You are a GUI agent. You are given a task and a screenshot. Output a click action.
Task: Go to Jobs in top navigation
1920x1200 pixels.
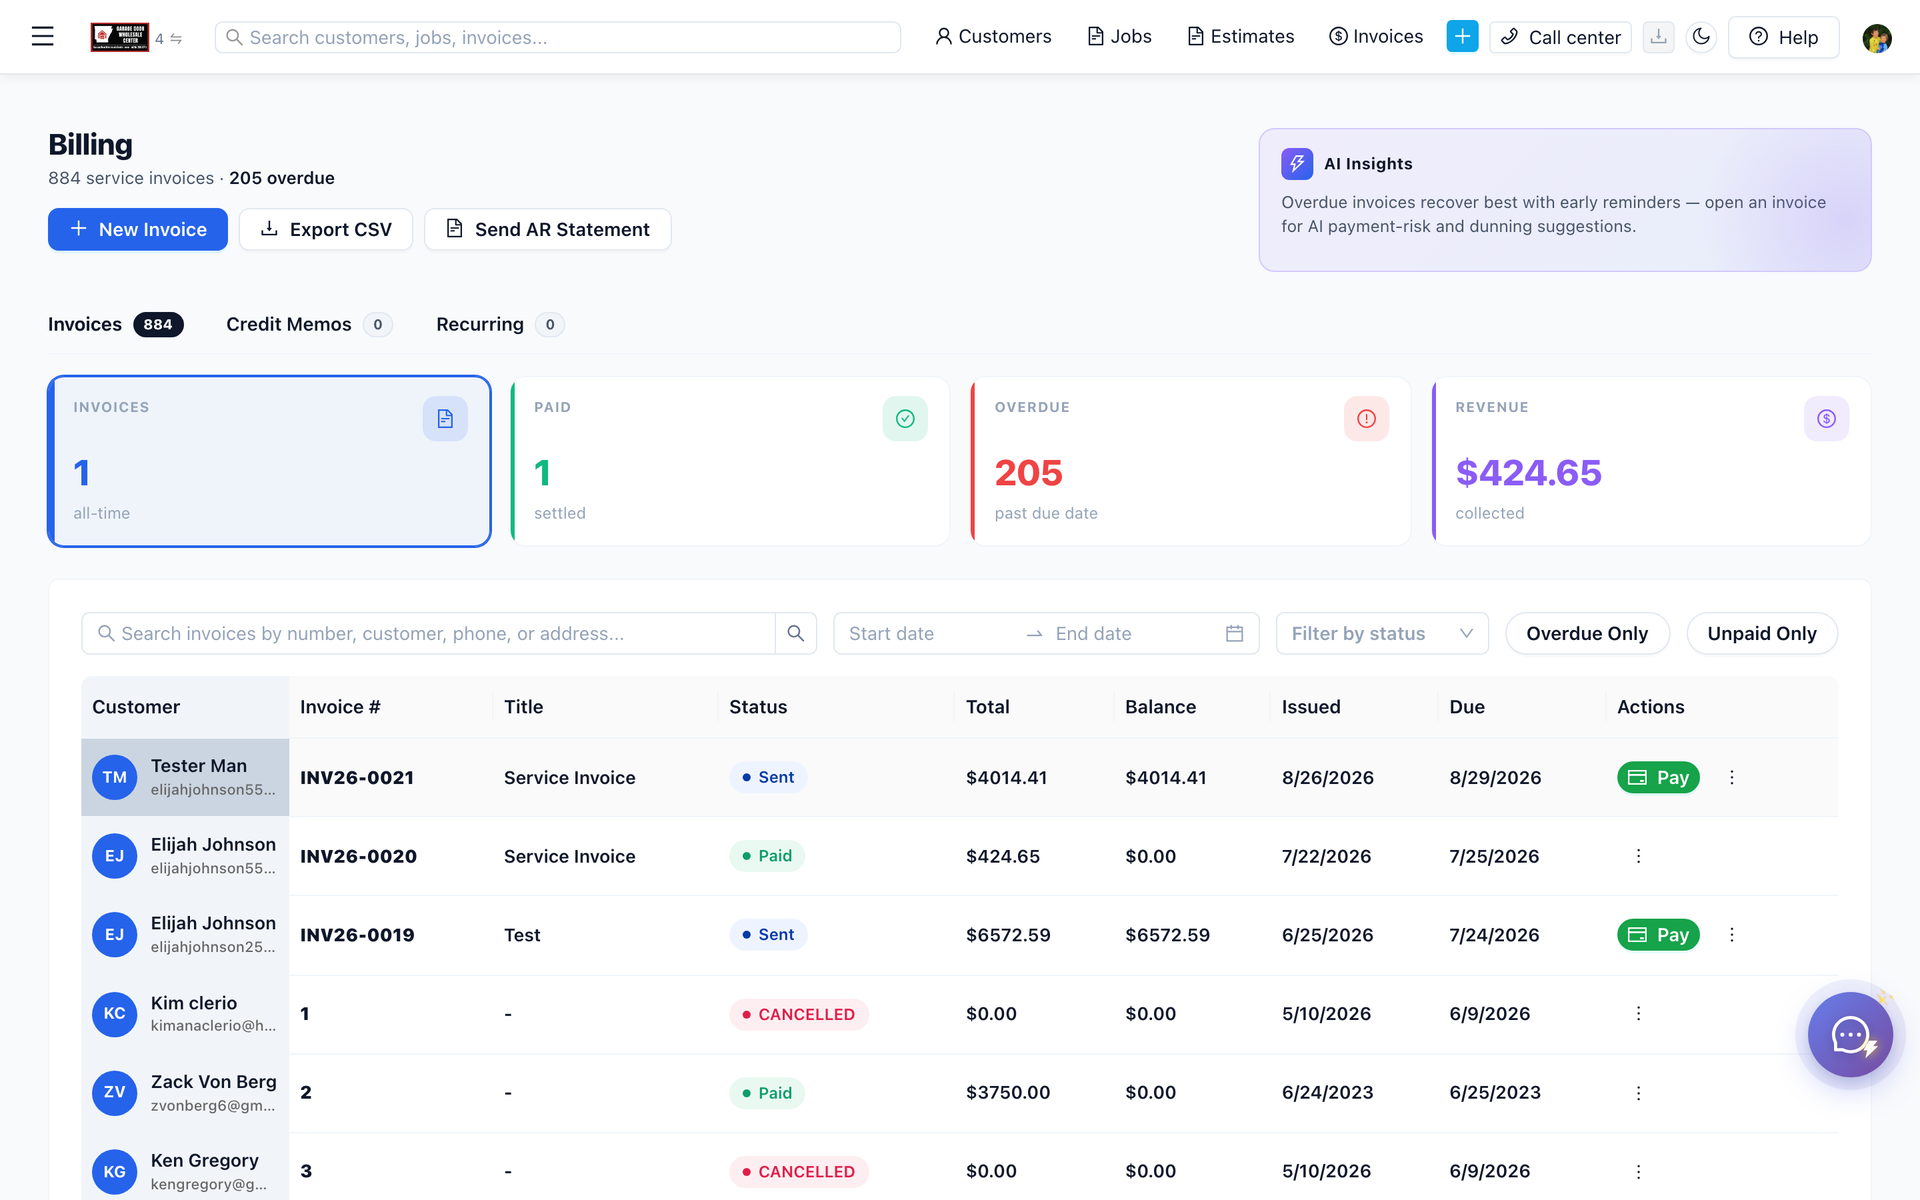(1119, 37)
